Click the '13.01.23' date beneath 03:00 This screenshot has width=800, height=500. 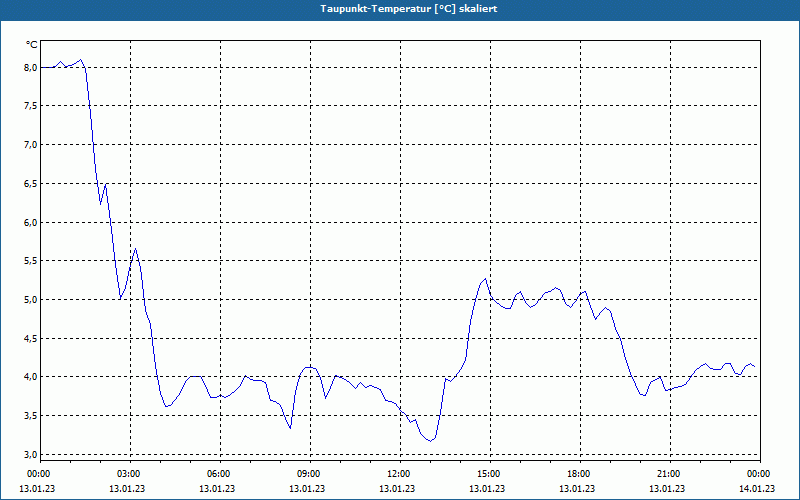click(x=127, y=489)
